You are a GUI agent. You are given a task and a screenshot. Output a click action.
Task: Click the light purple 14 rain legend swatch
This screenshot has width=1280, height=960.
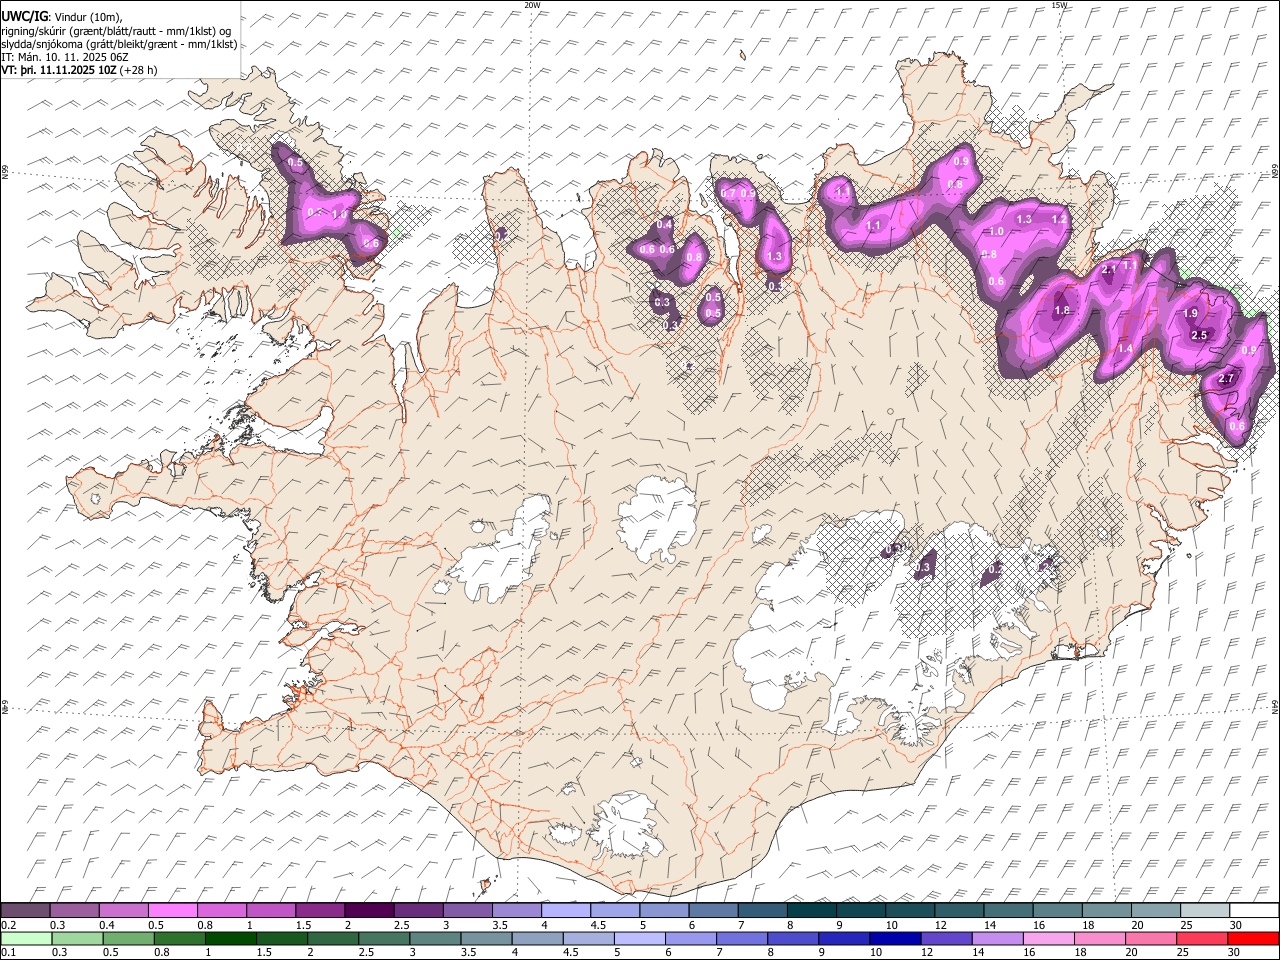tap(996, 938)
